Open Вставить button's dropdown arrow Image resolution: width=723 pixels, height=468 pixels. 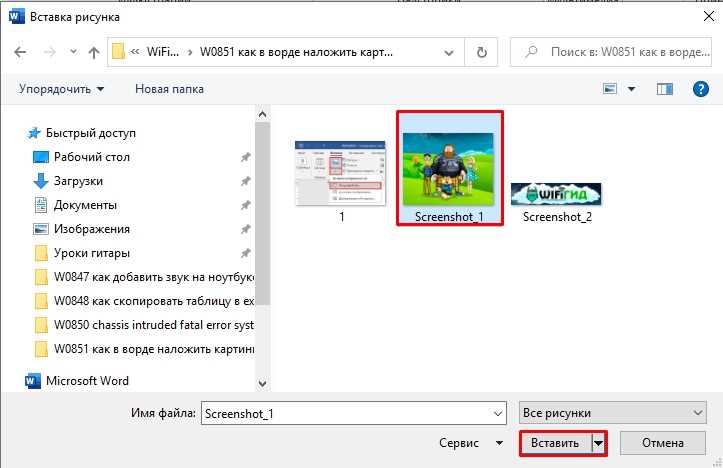tap(598, 444)
